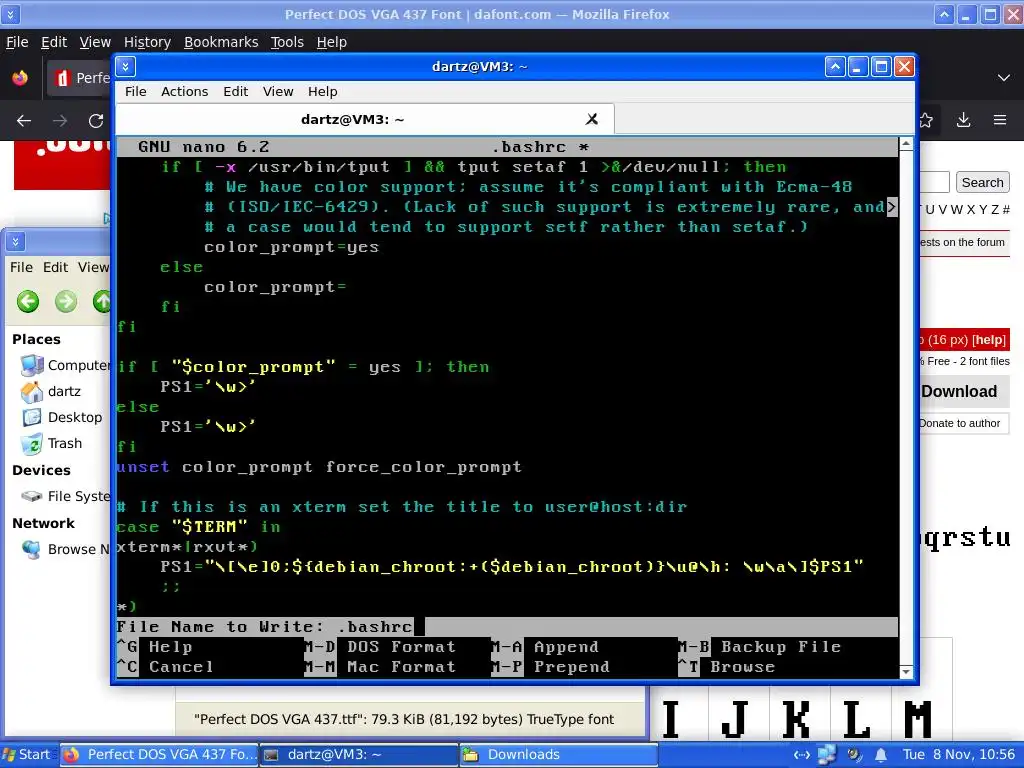The width and height of the screenshot is (1024, 768).
Task: Open Firefox downloads panel icon
Action: [963, 120]
